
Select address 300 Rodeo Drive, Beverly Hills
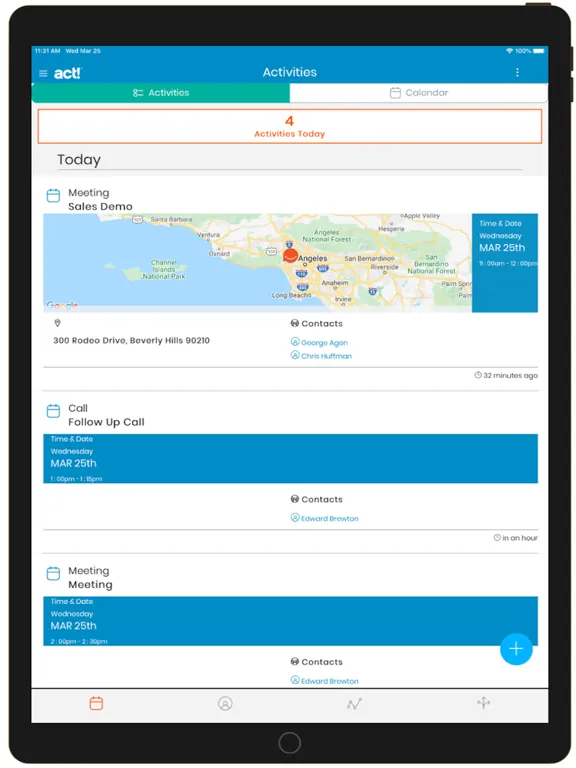click(131, 340)
